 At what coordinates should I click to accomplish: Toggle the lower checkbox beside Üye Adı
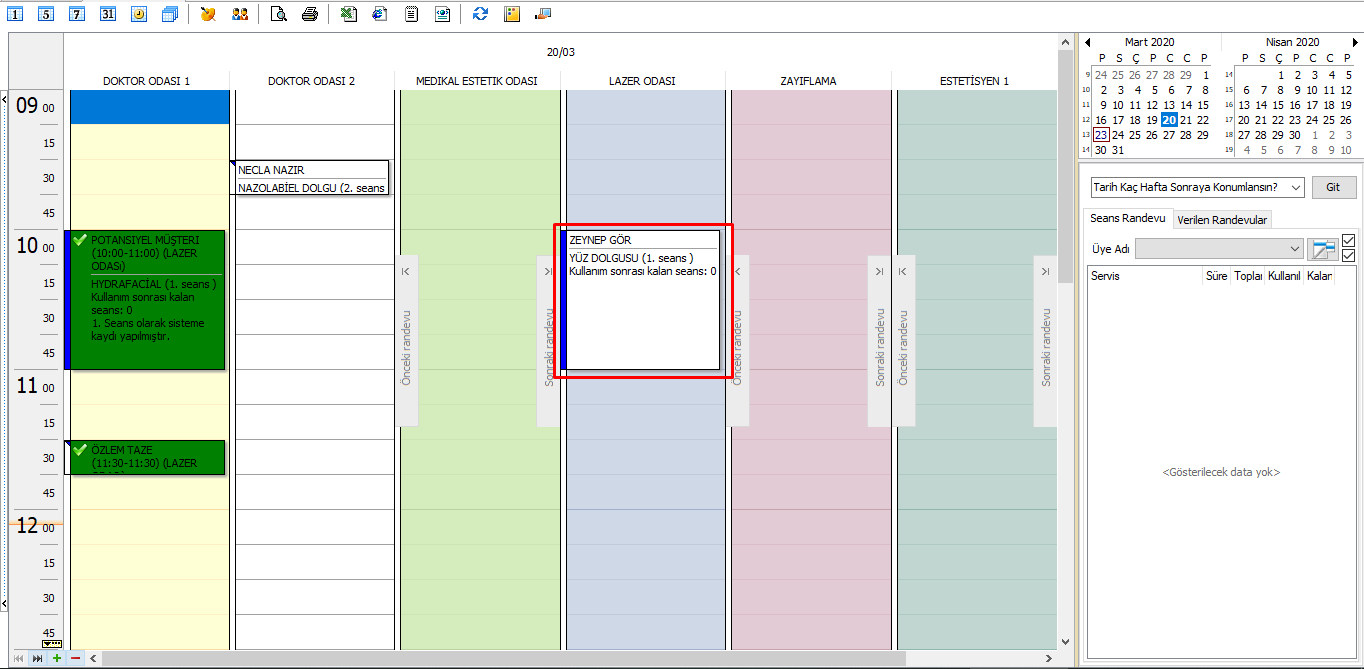pos(1348,256)
